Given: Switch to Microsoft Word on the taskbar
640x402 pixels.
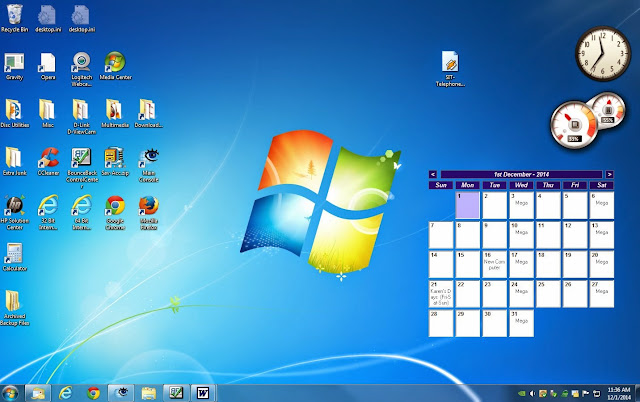Looking at the screenshot, I should [203, 393].
